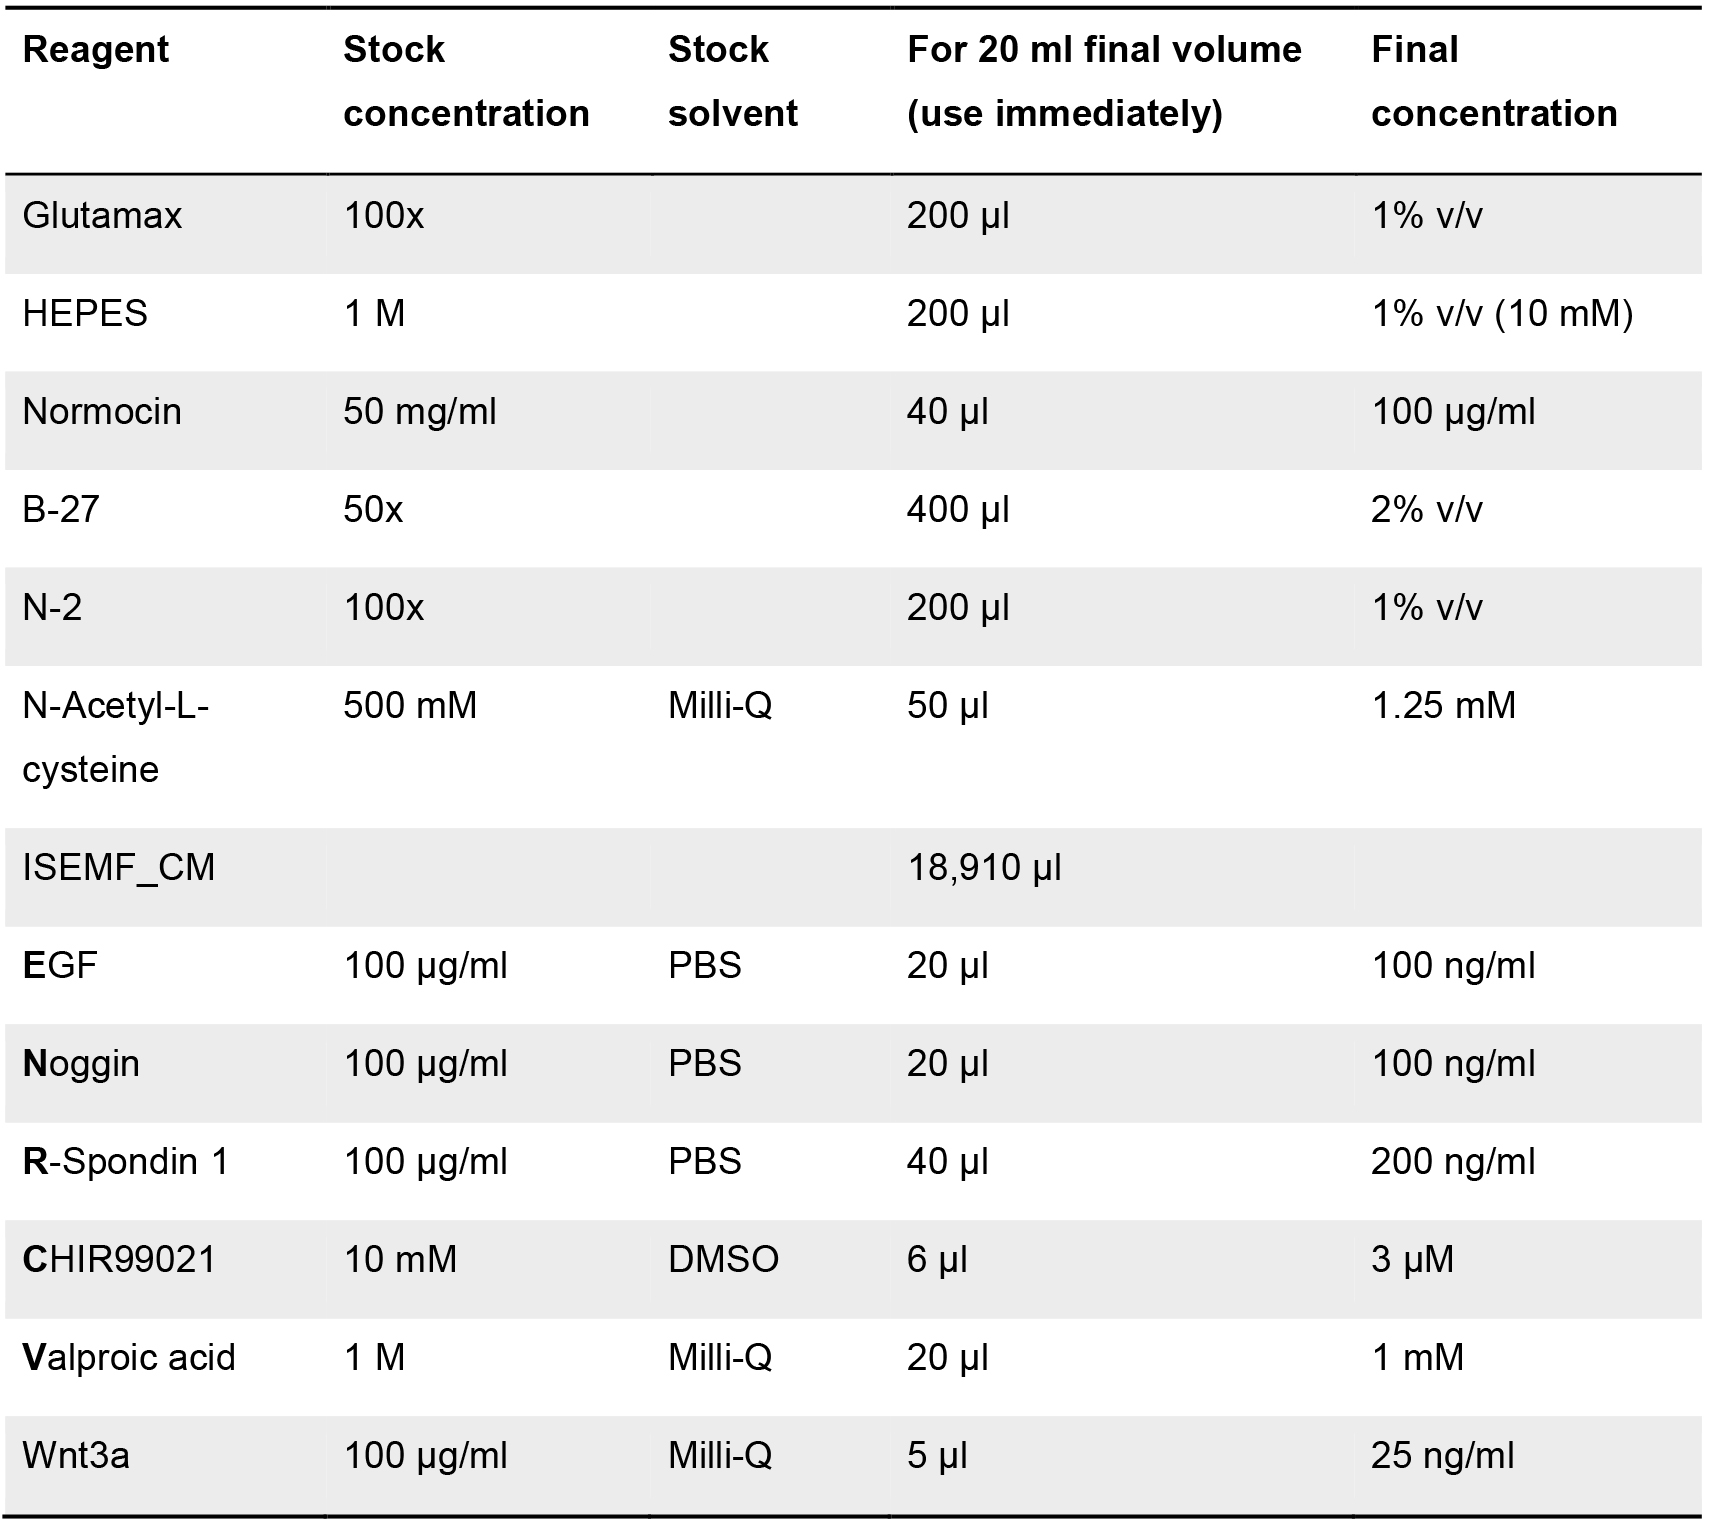Click the Reagent column header
The width and height of the screenshot is (1712, 1526).
(96, 50)
